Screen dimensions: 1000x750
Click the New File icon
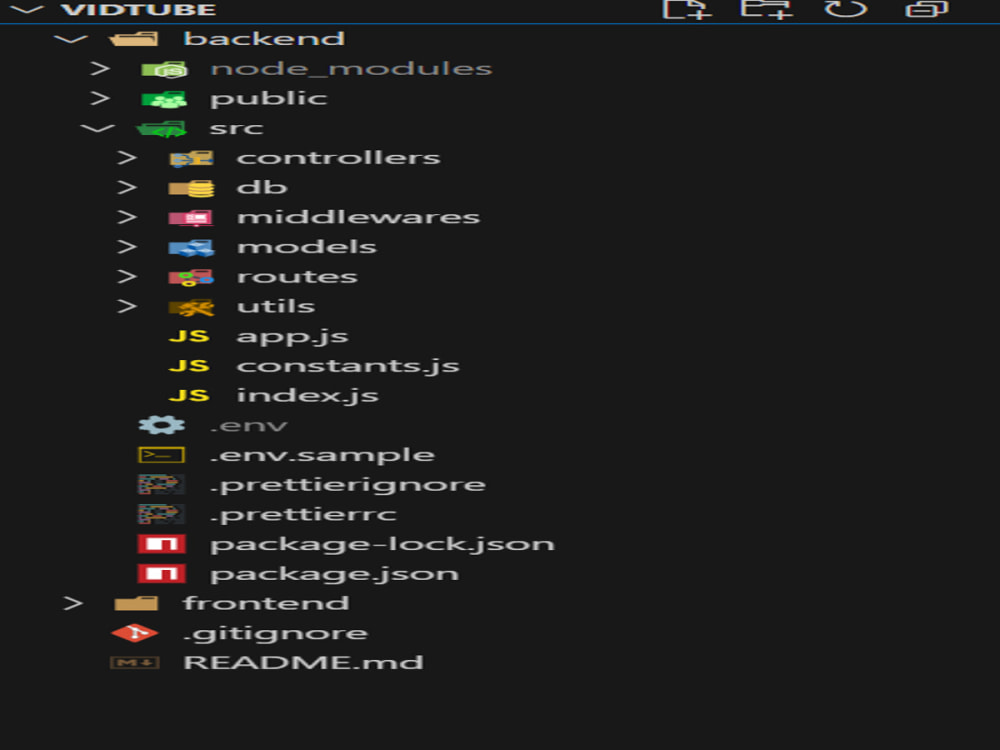click(687, 9)
